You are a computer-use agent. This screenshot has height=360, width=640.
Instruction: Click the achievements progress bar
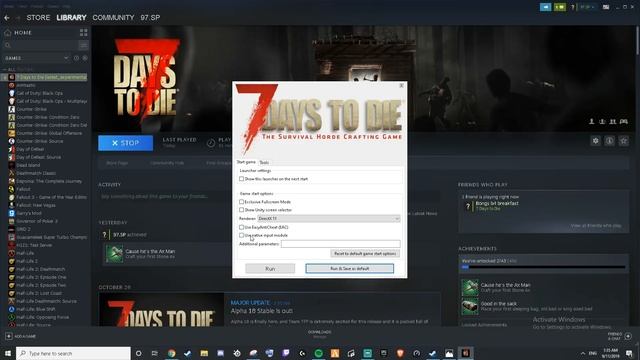543,267
